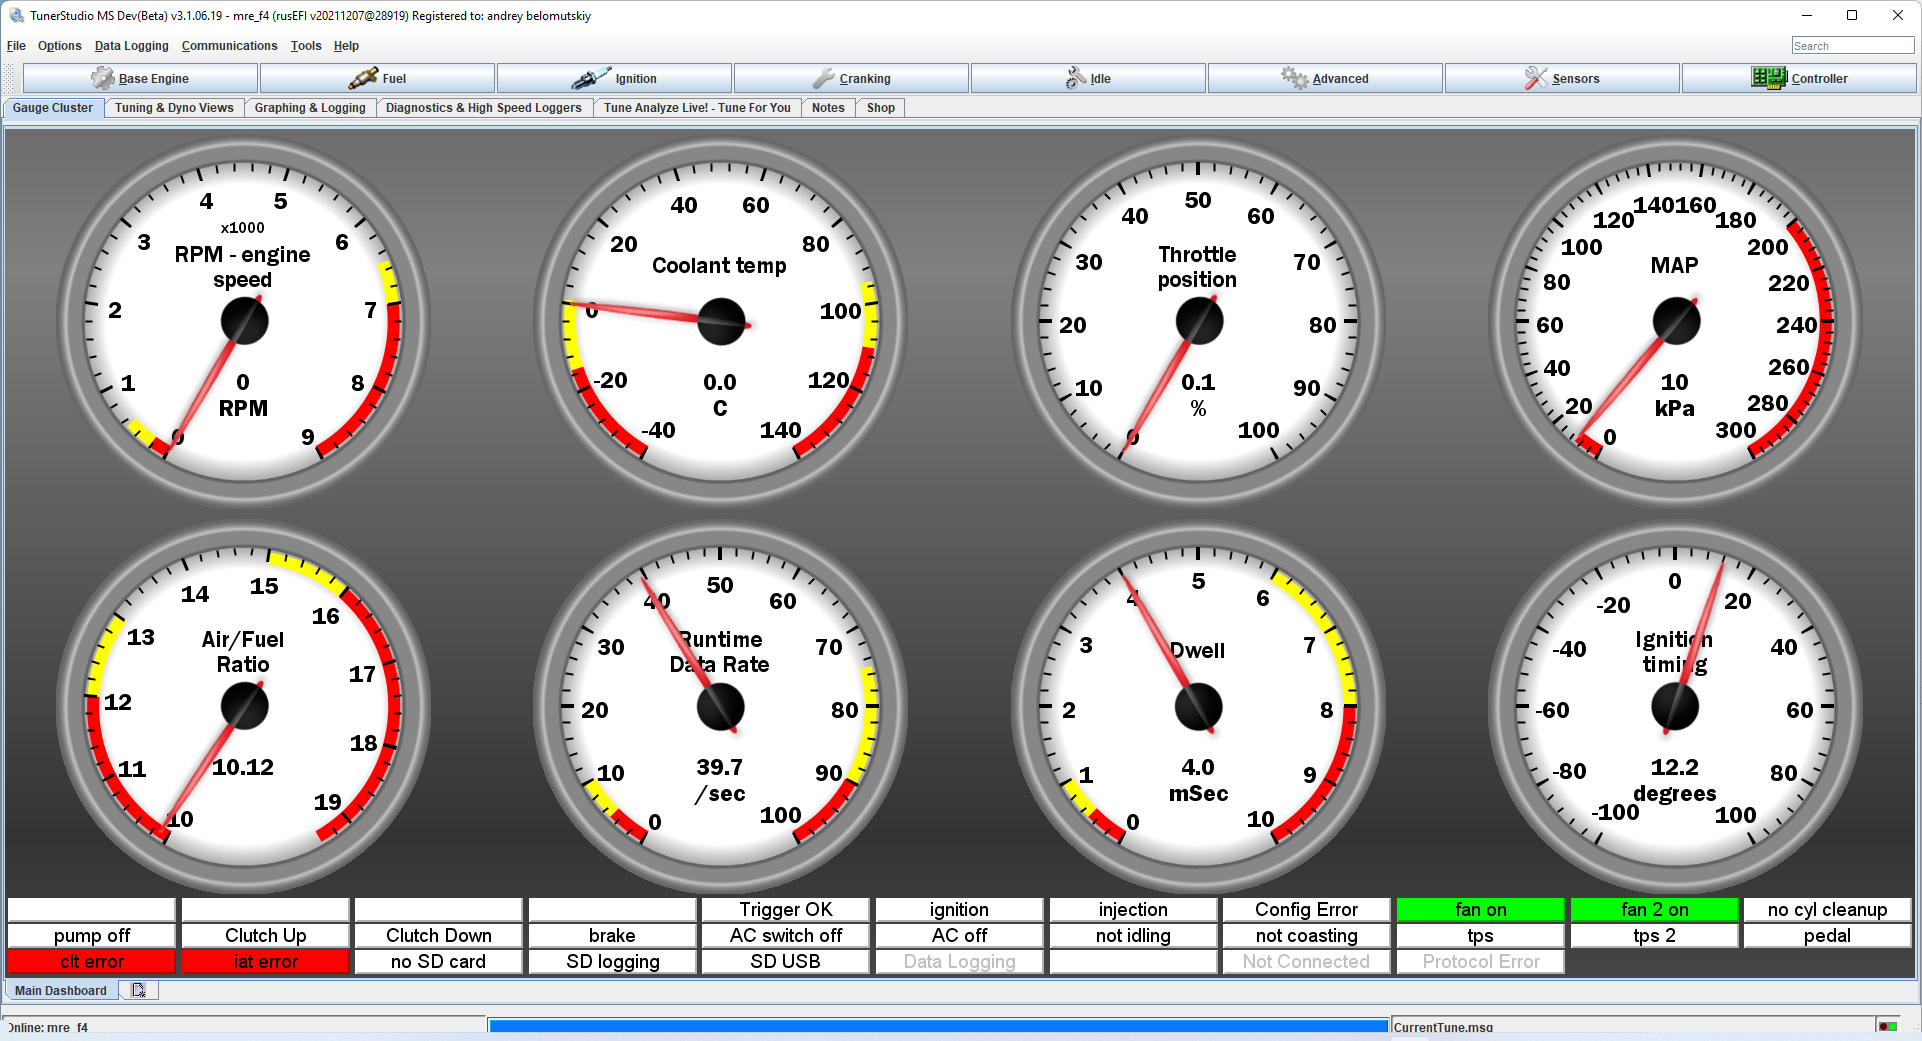Click the Protocol Error indicator

(1481, 961)
